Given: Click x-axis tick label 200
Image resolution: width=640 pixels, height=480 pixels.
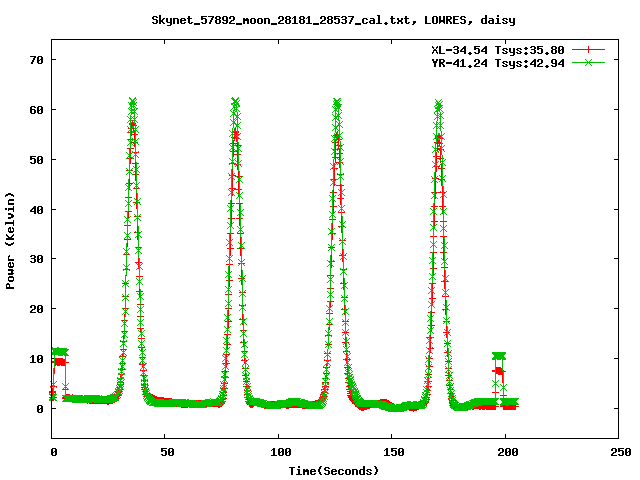Looking at the screenshot, I should pos(508,452).
